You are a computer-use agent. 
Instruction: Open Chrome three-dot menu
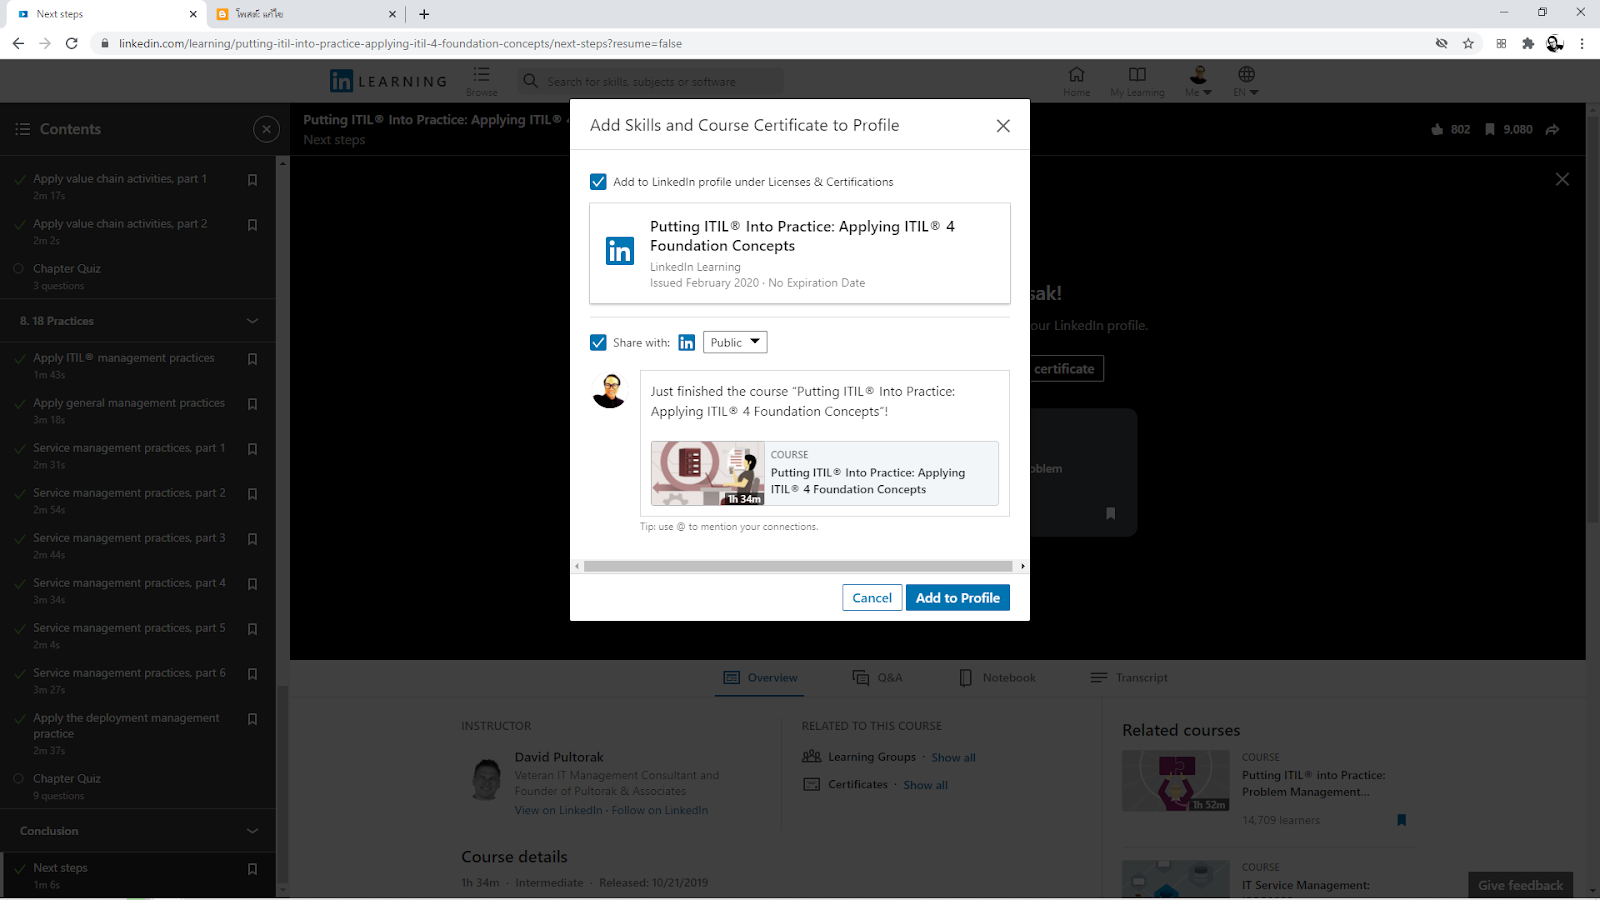pos(1582,43)
